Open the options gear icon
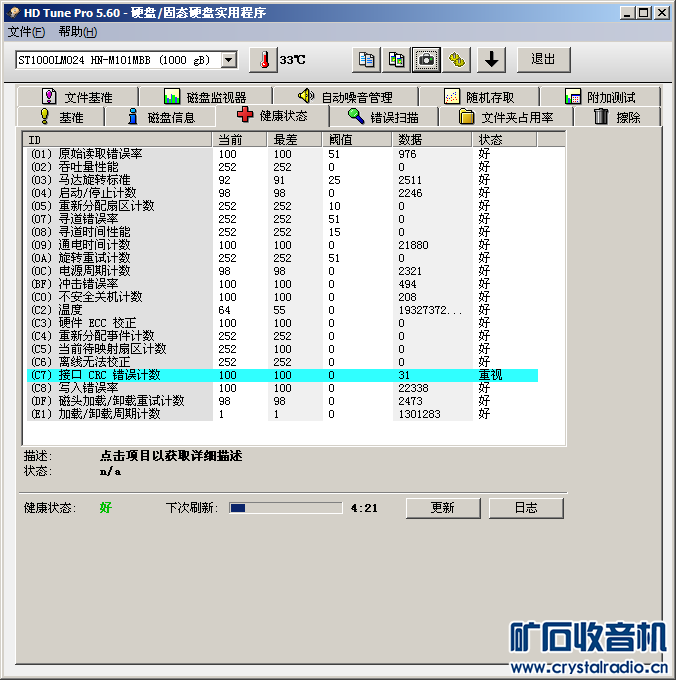The width and height of the screenshot is (676, 680). pyautogui.click(x=457, y=60)
